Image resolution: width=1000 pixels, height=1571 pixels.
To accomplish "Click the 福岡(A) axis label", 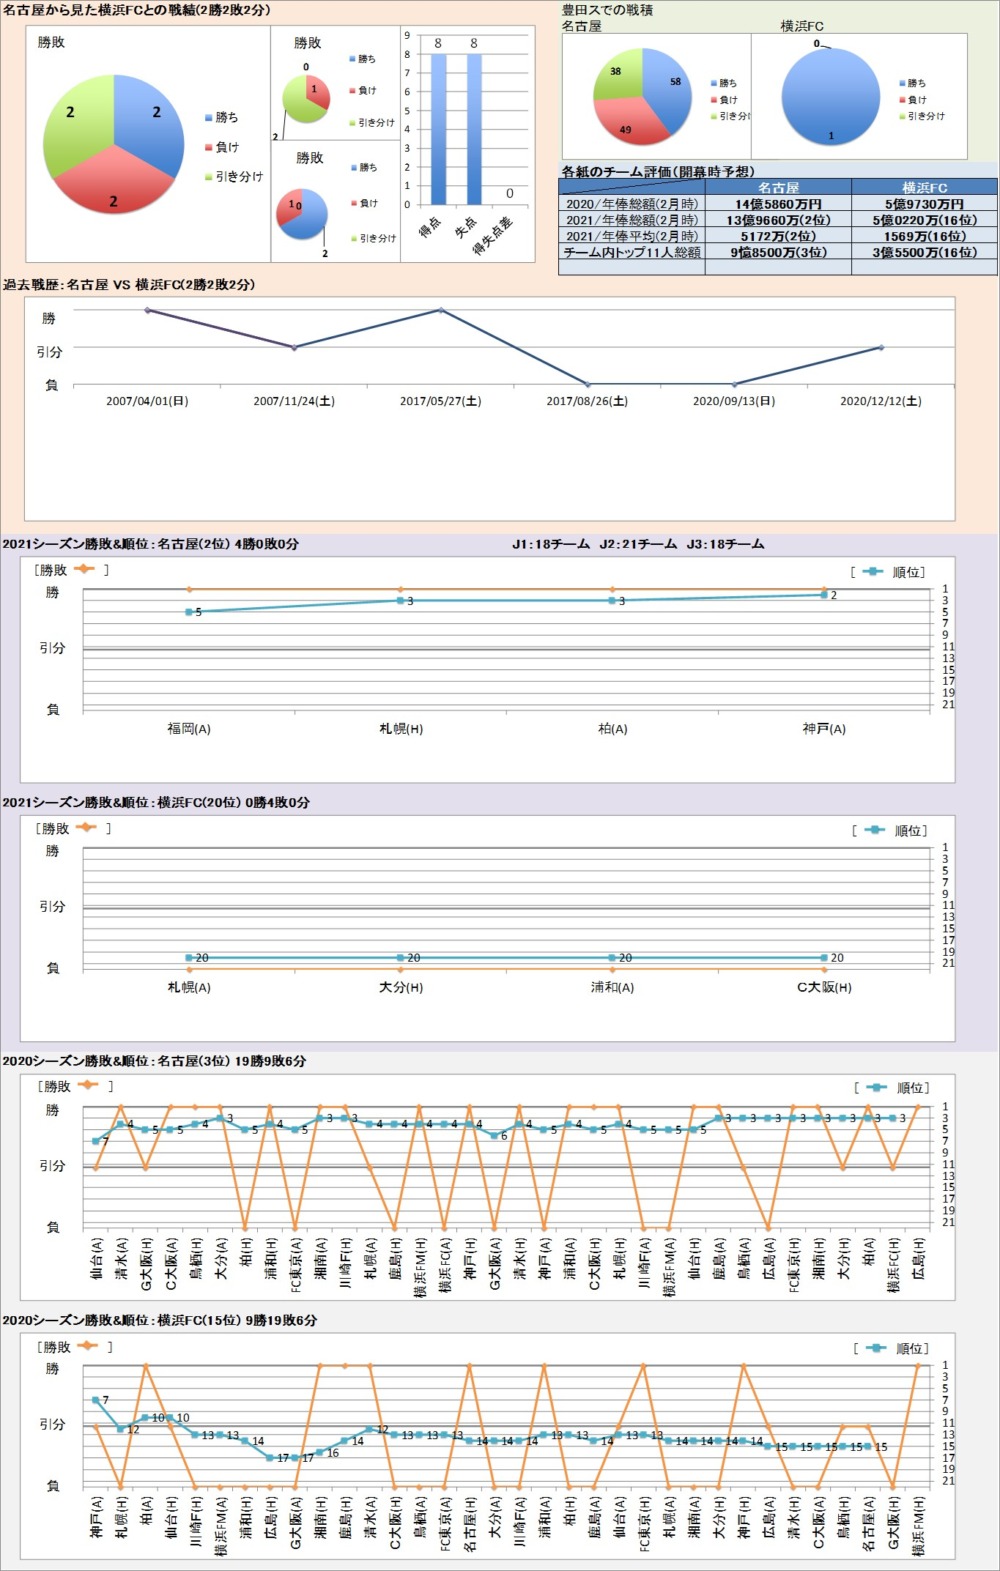I will tap(189, 729).
